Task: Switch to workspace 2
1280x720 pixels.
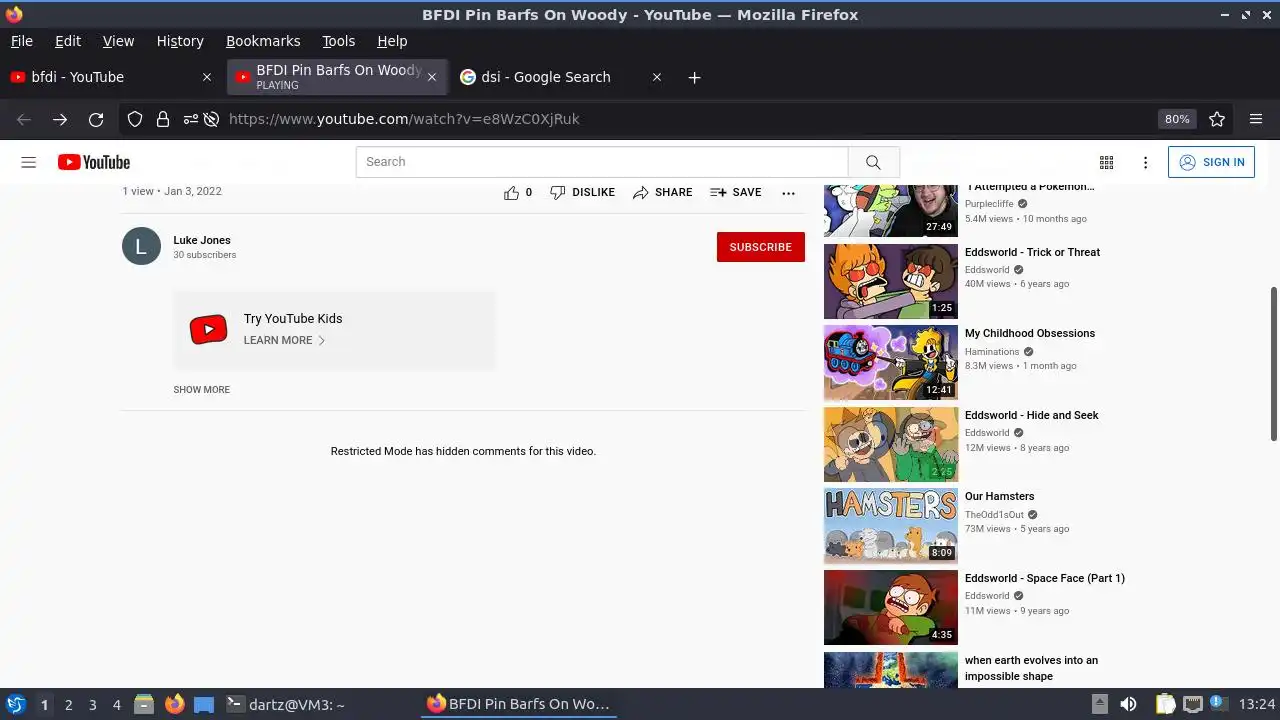Action: coord(68,705)
